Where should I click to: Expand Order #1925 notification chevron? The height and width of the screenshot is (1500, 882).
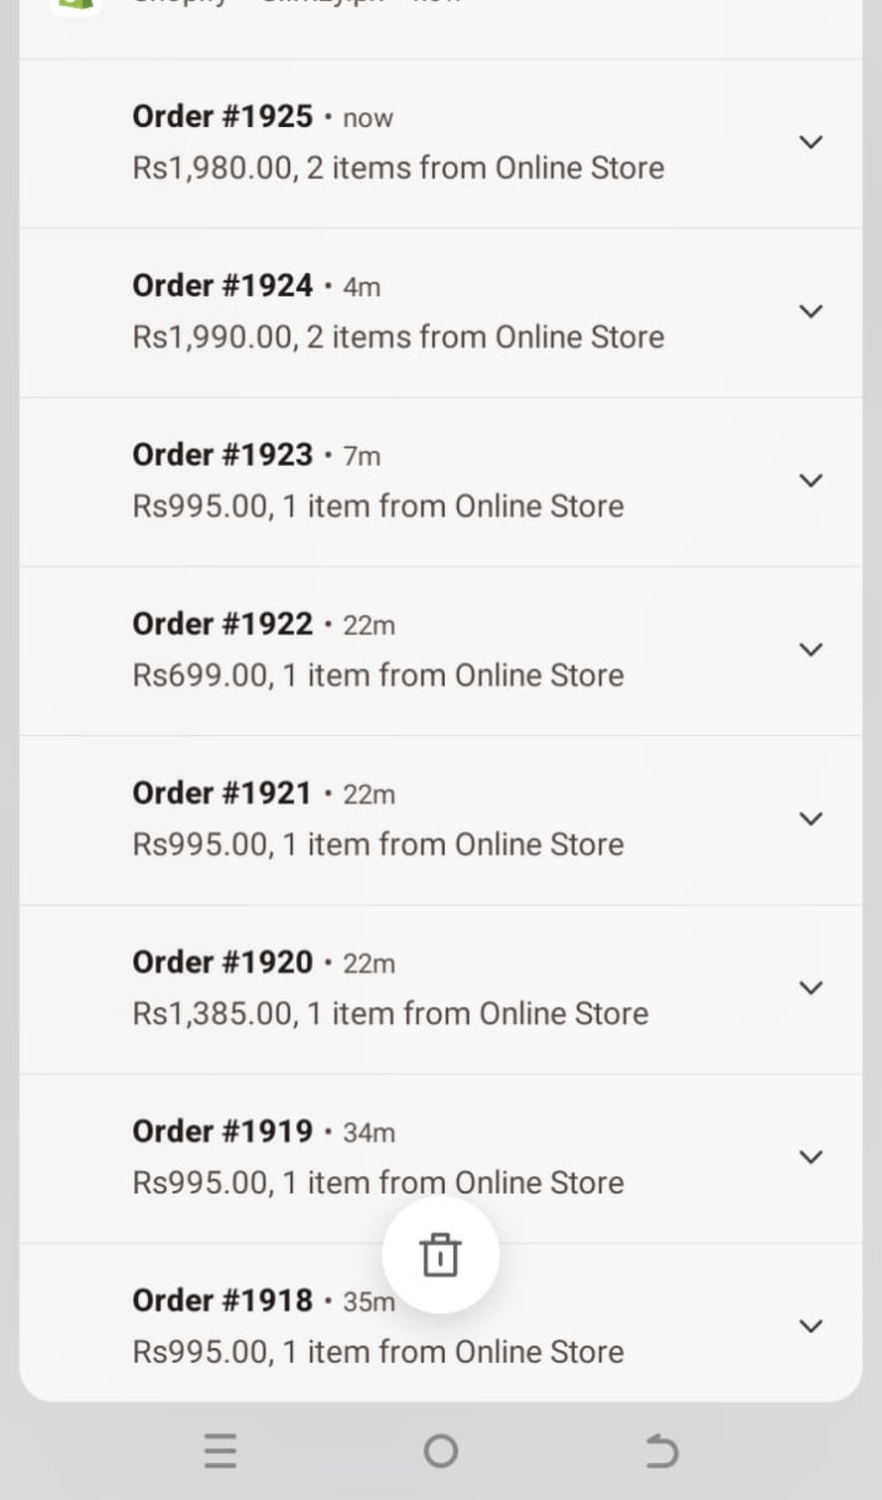811,142
